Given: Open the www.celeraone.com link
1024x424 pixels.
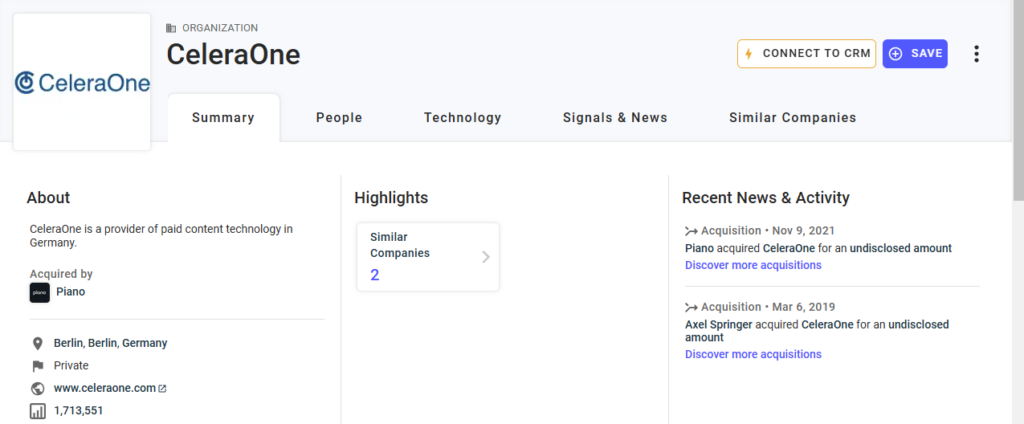Looking at the screenshot, I should [x=104, y=388].
